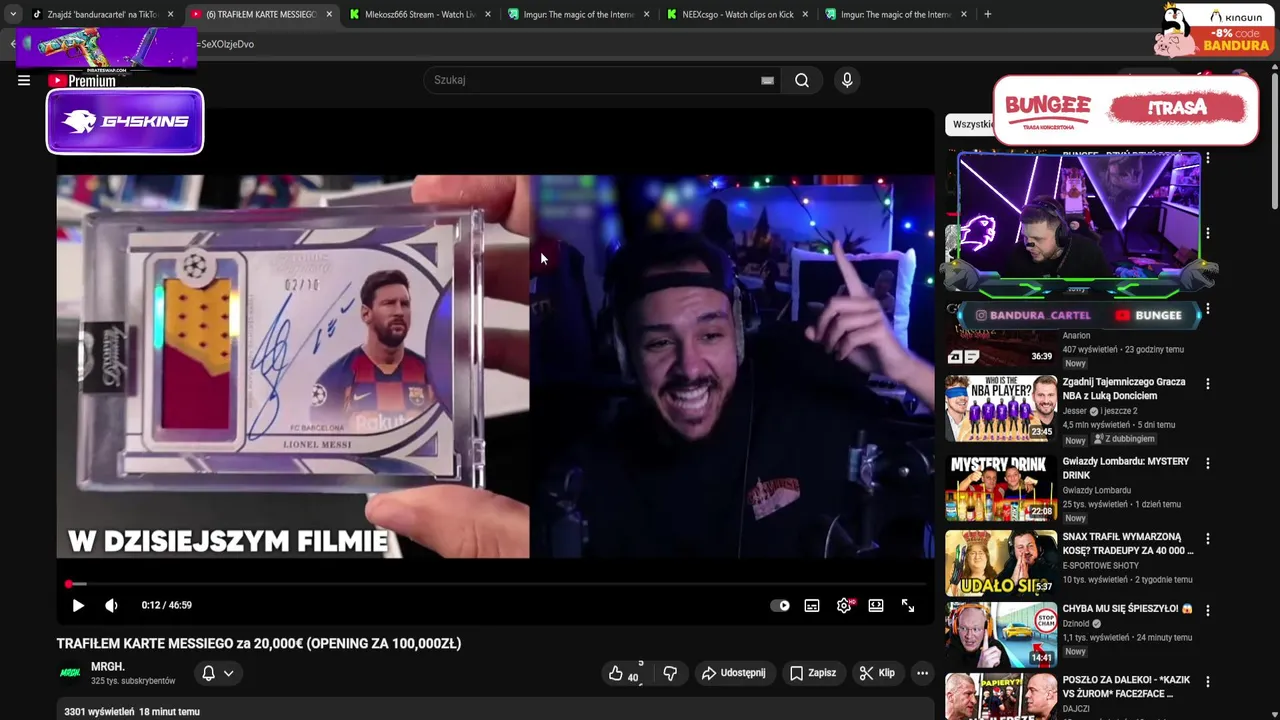This screenshot has width=1280, height=720.
Task: Go to YouTube Premium home logo
Action: point(82,81)
